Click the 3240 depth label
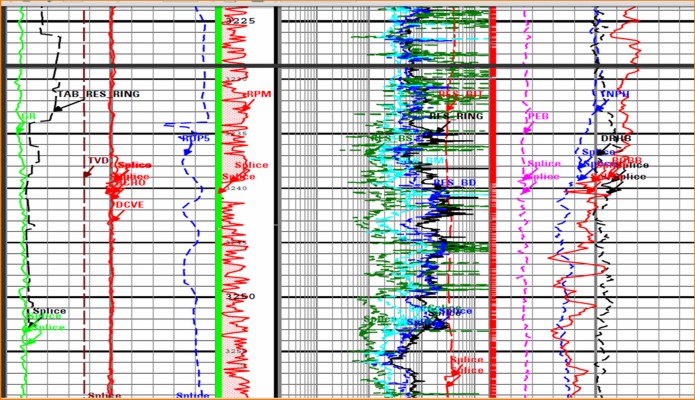This screenshot has width=695, height=400. point(237,187)
